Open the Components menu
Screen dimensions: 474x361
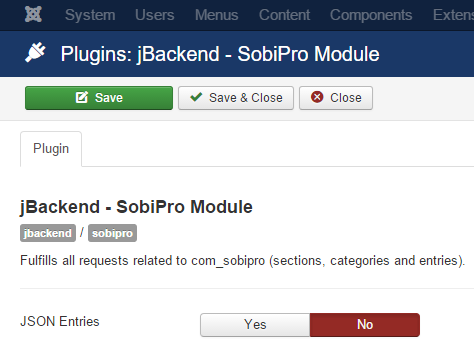371,15
